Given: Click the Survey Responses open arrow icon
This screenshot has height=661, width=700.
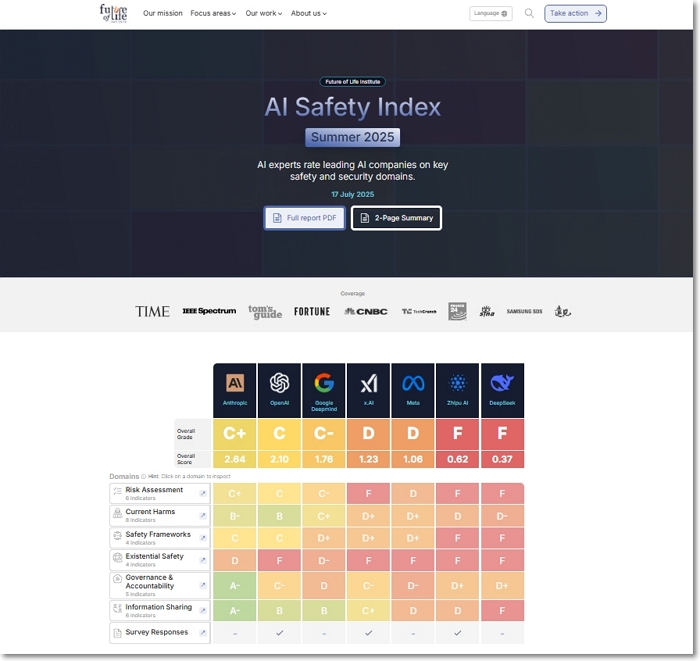Looking at the screenshot, I should click(x=203, y=632).
